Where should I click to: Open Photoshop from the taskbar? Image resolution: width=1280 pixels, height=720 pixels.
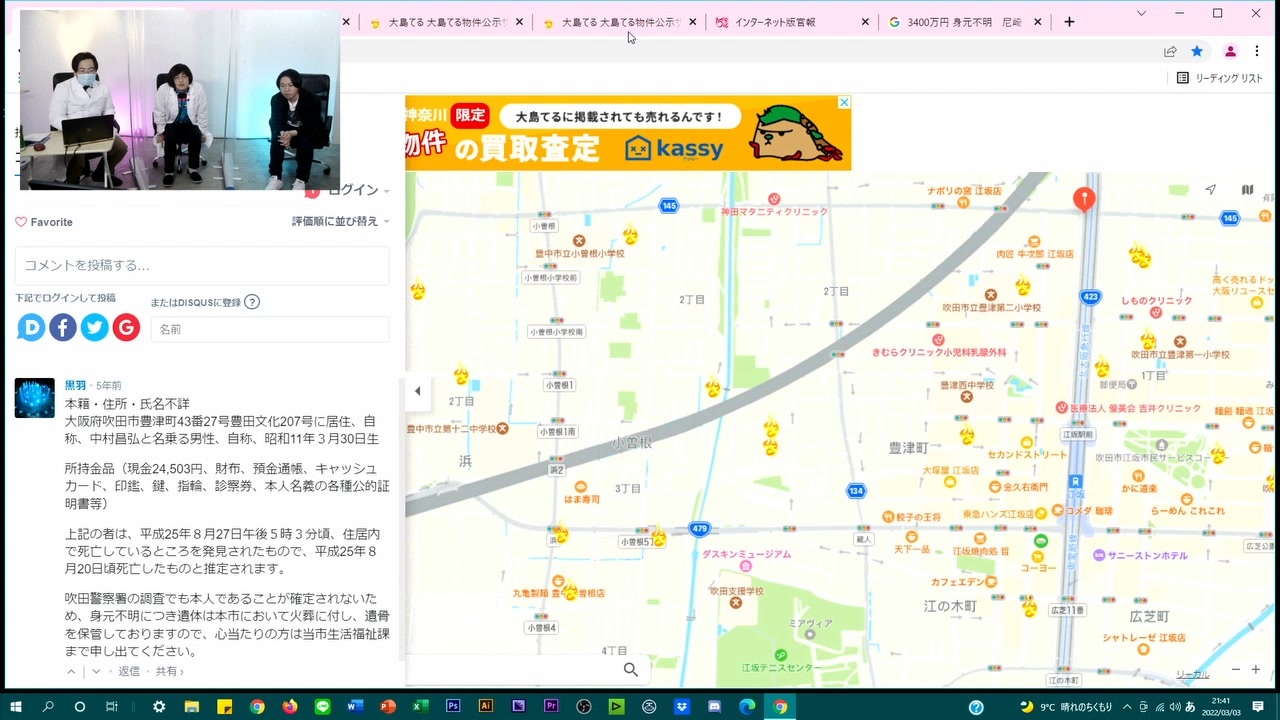pyautogui.click(x=452, y=706)
